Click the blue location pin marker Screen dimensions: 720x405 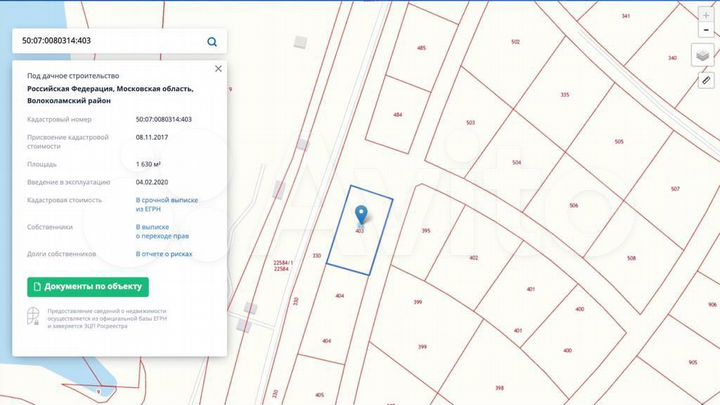tap(361, 215)
